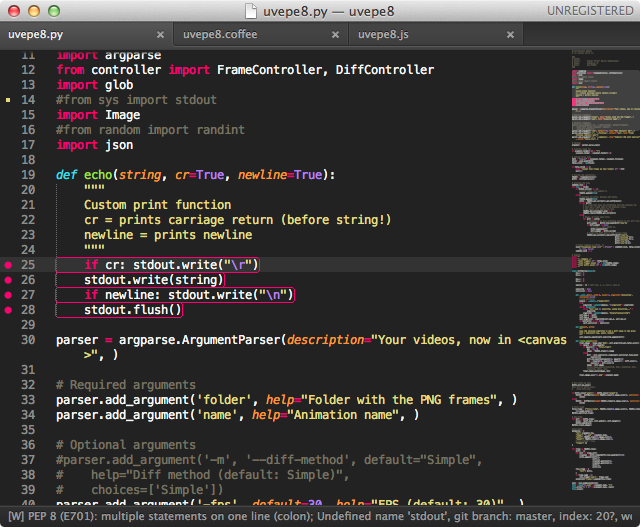Click the yellow gutter mark on line 14

coord(8,100)
